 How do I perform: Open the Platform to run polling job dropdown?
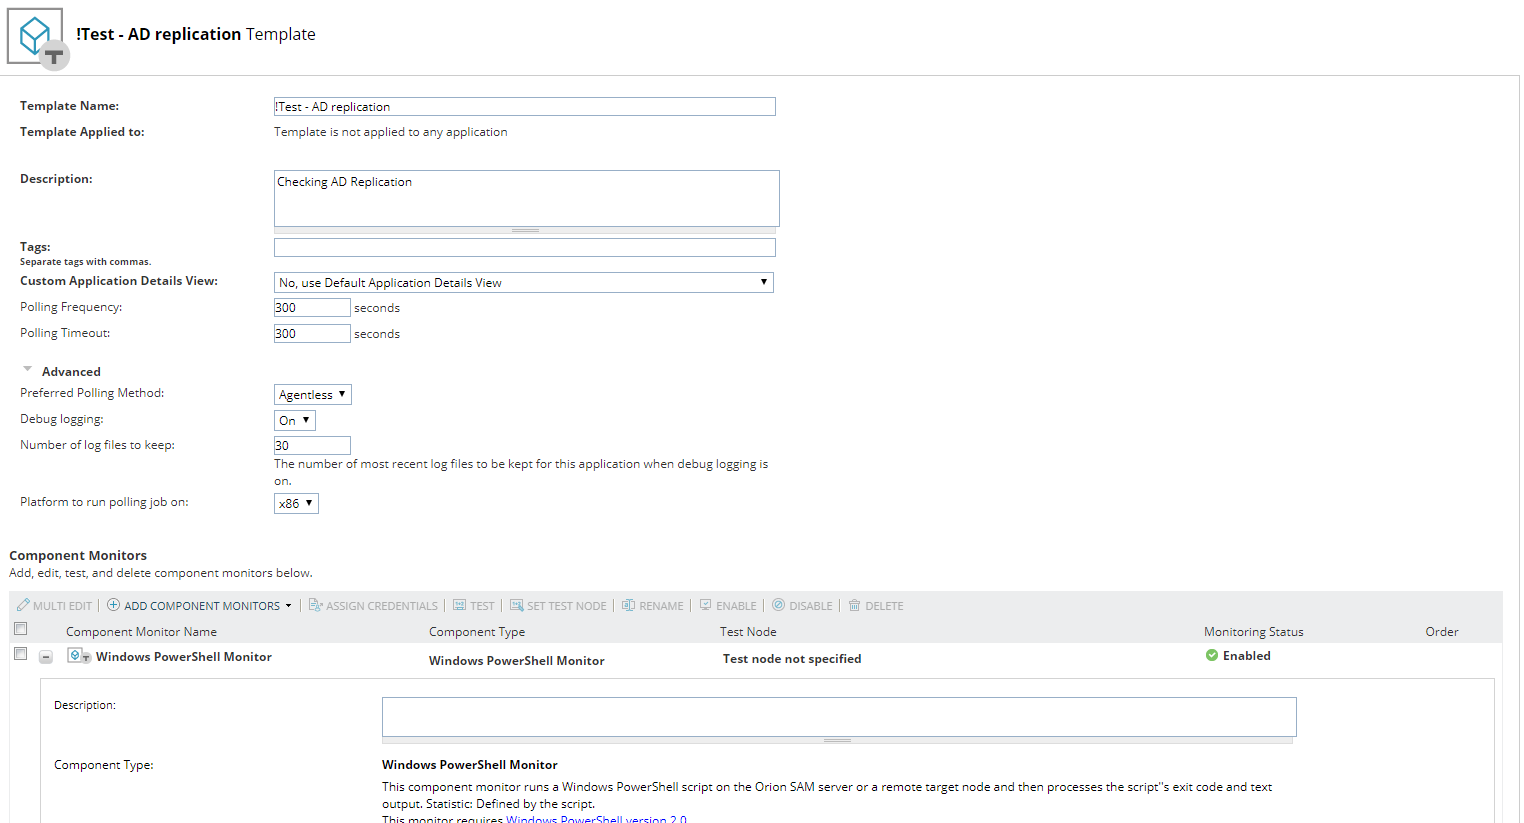[x=296, y=503]
